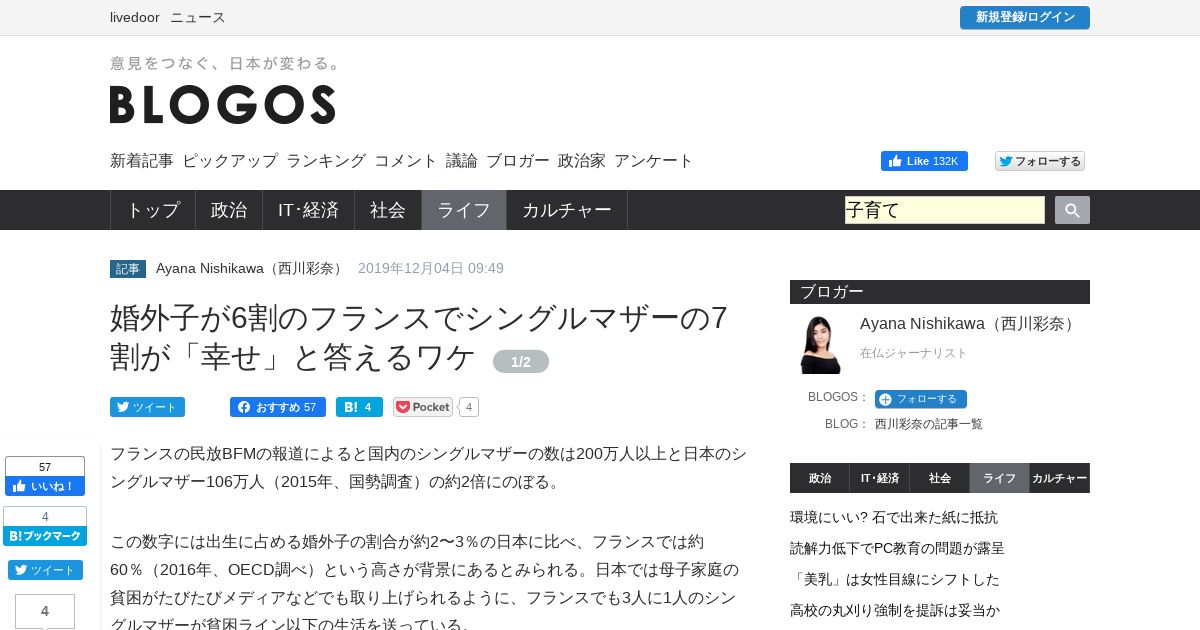Open article 読解力低下でPC教育の問題が露呈
This screenshot has width=1200, height=630.
click(897, 548)
